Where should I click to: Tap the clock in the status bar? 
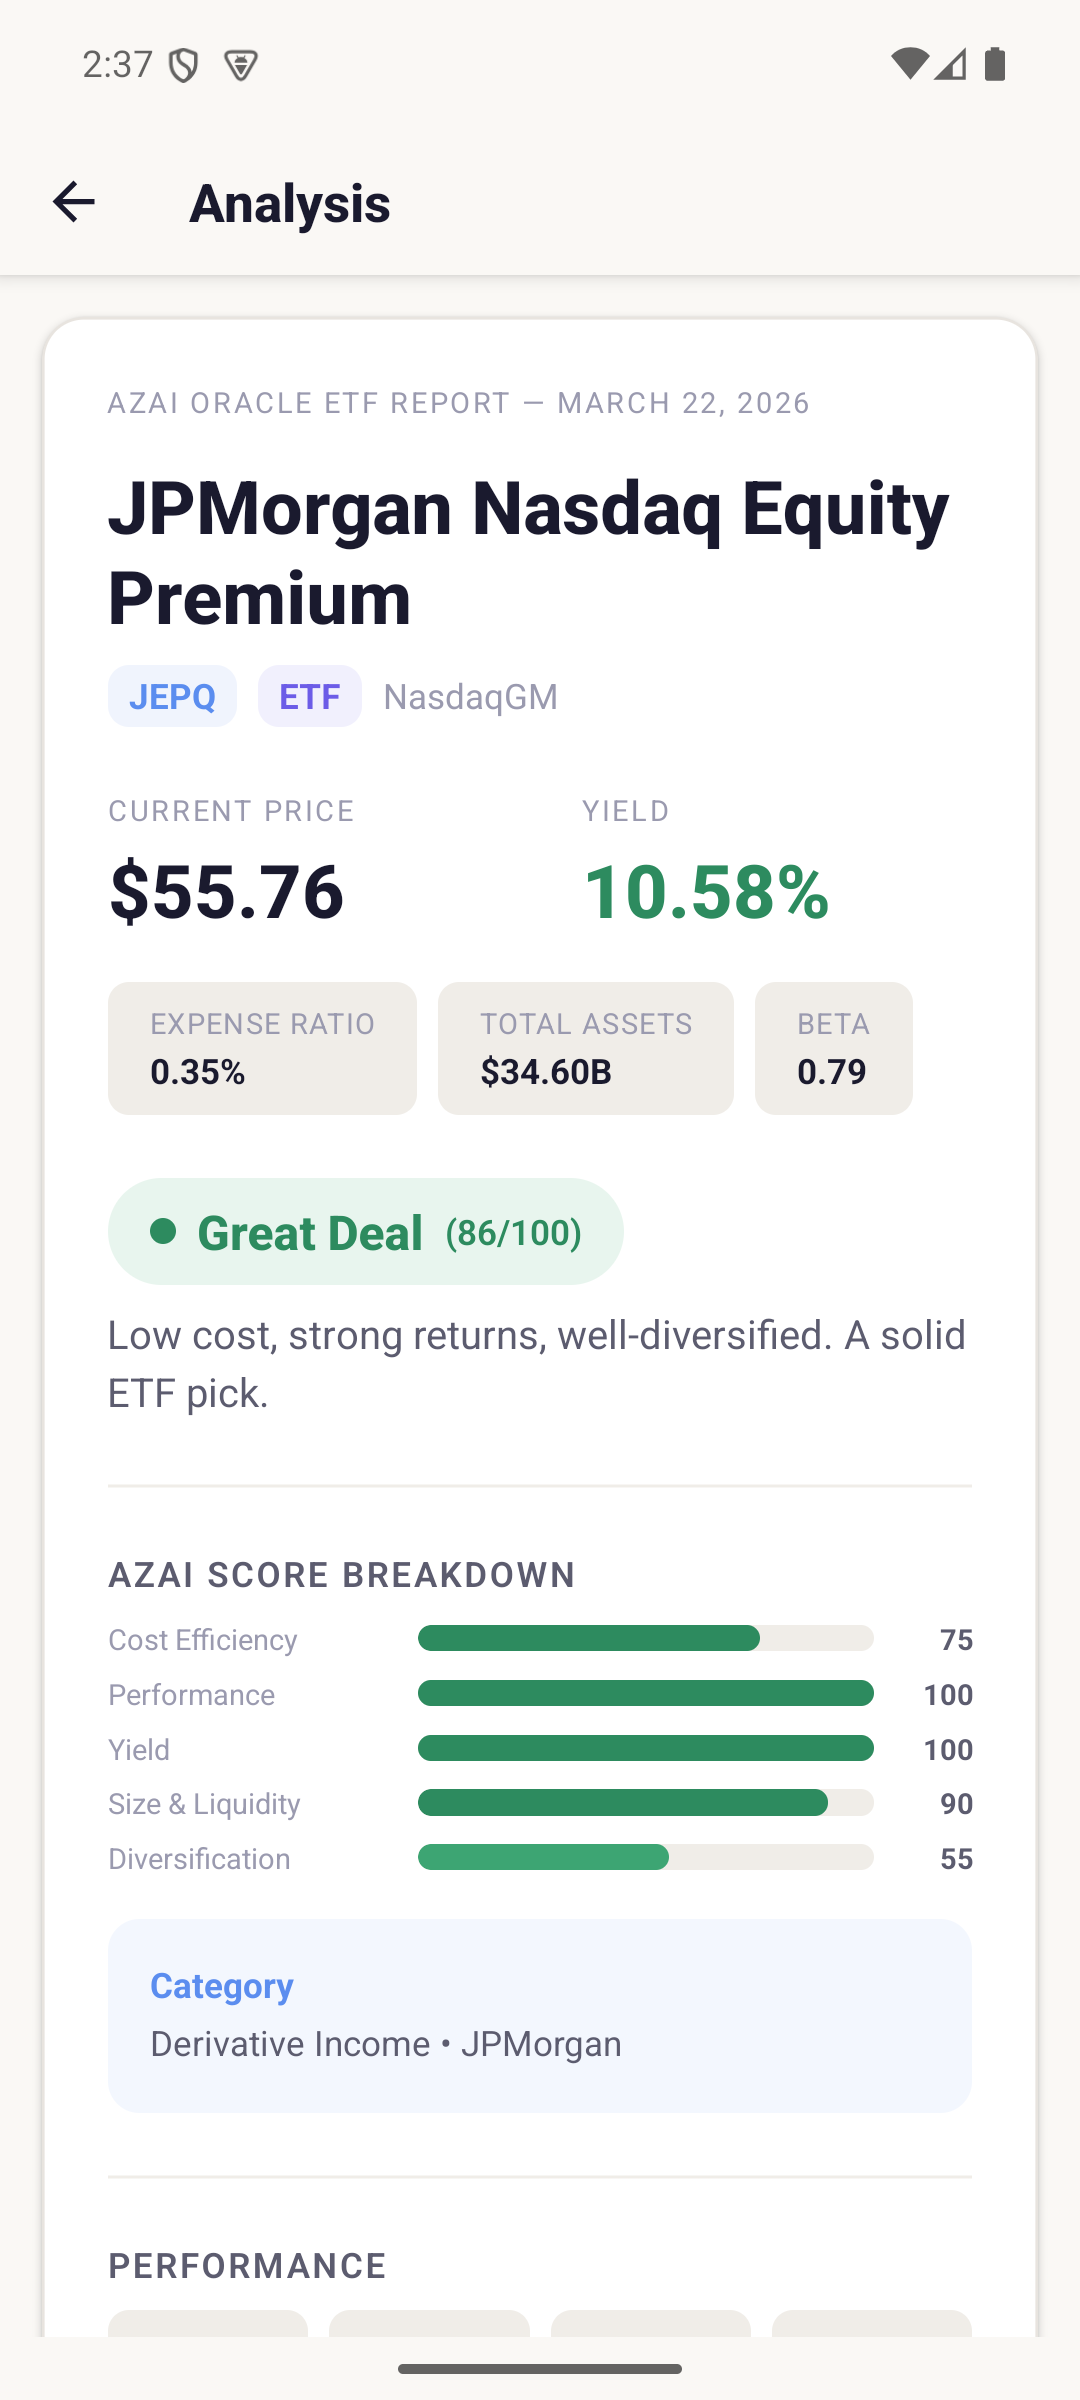pyautogui.click(x=119, y=62)
